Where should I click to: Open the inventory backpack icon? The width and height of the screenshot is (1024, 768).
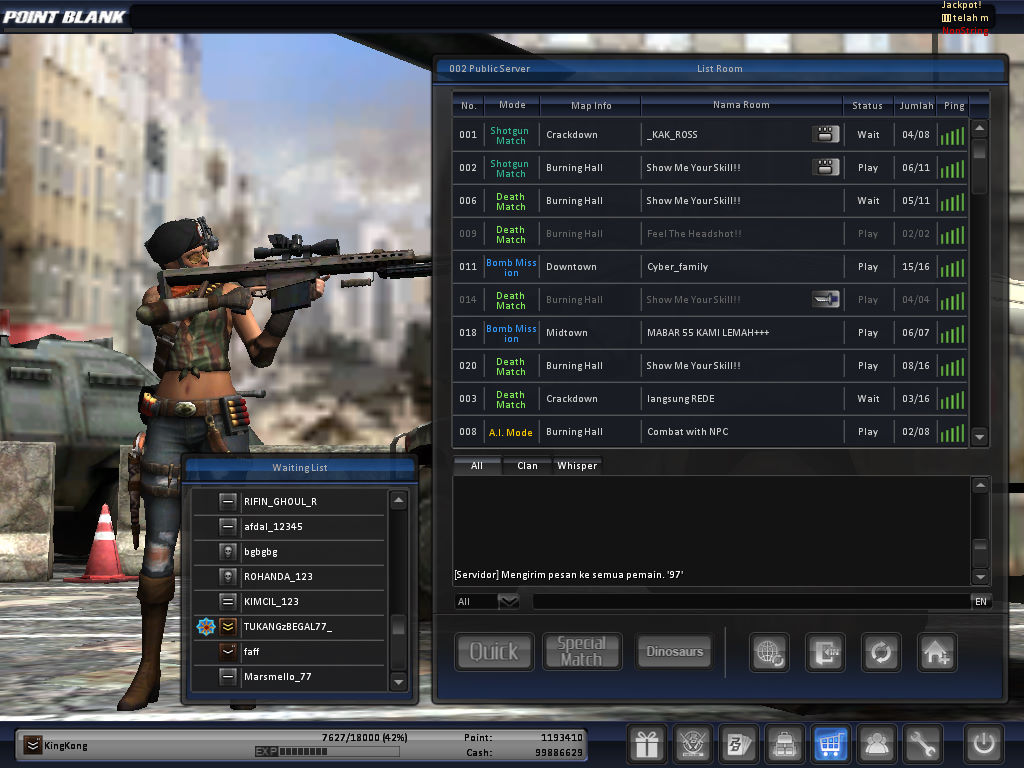click(784, 743)
